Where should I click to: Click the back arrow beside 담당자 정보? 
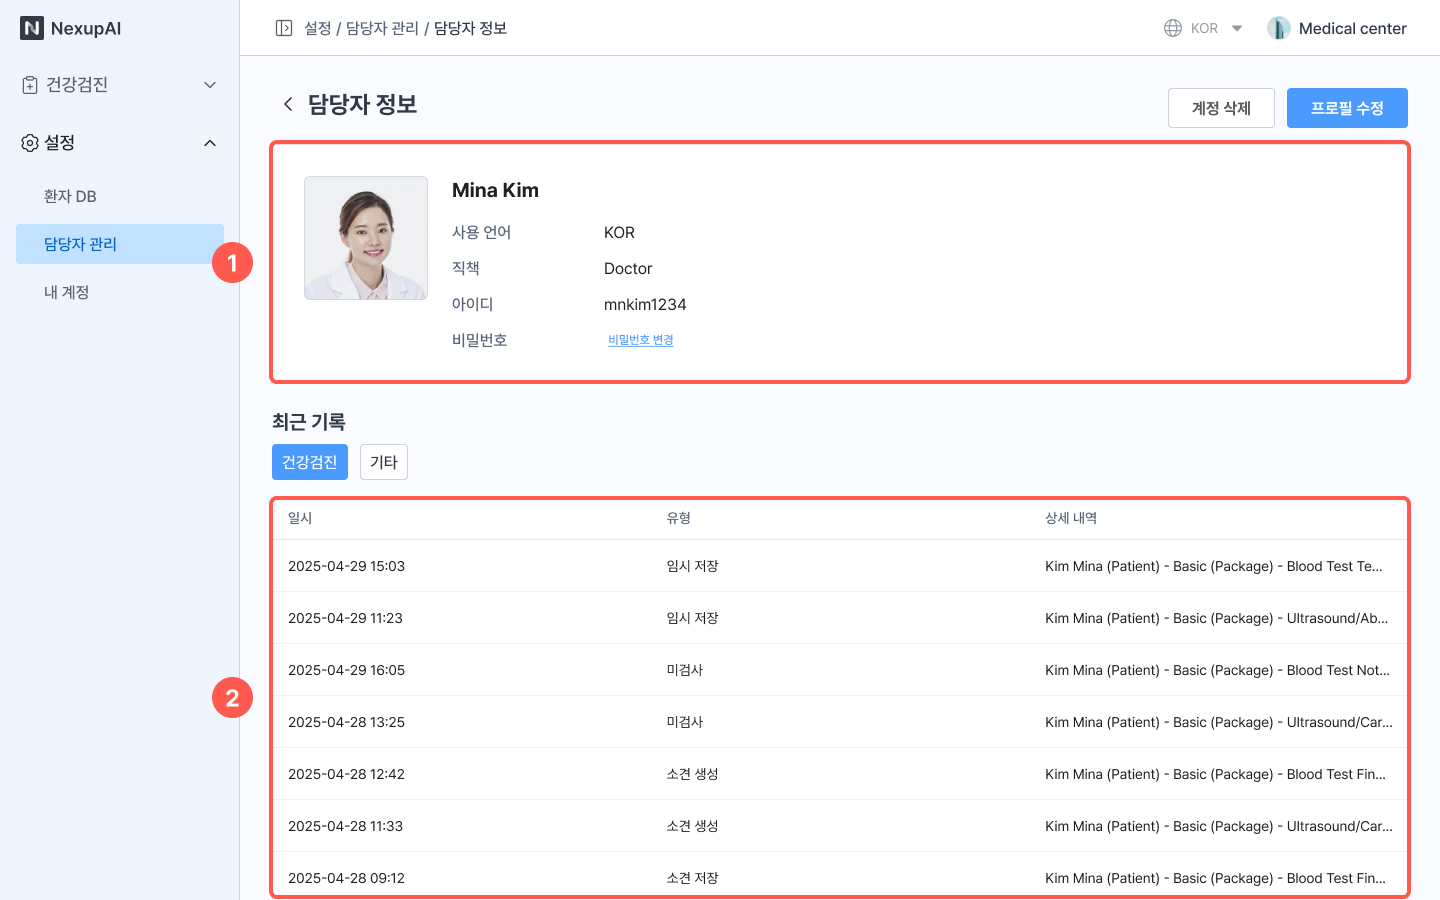[288, 104]
